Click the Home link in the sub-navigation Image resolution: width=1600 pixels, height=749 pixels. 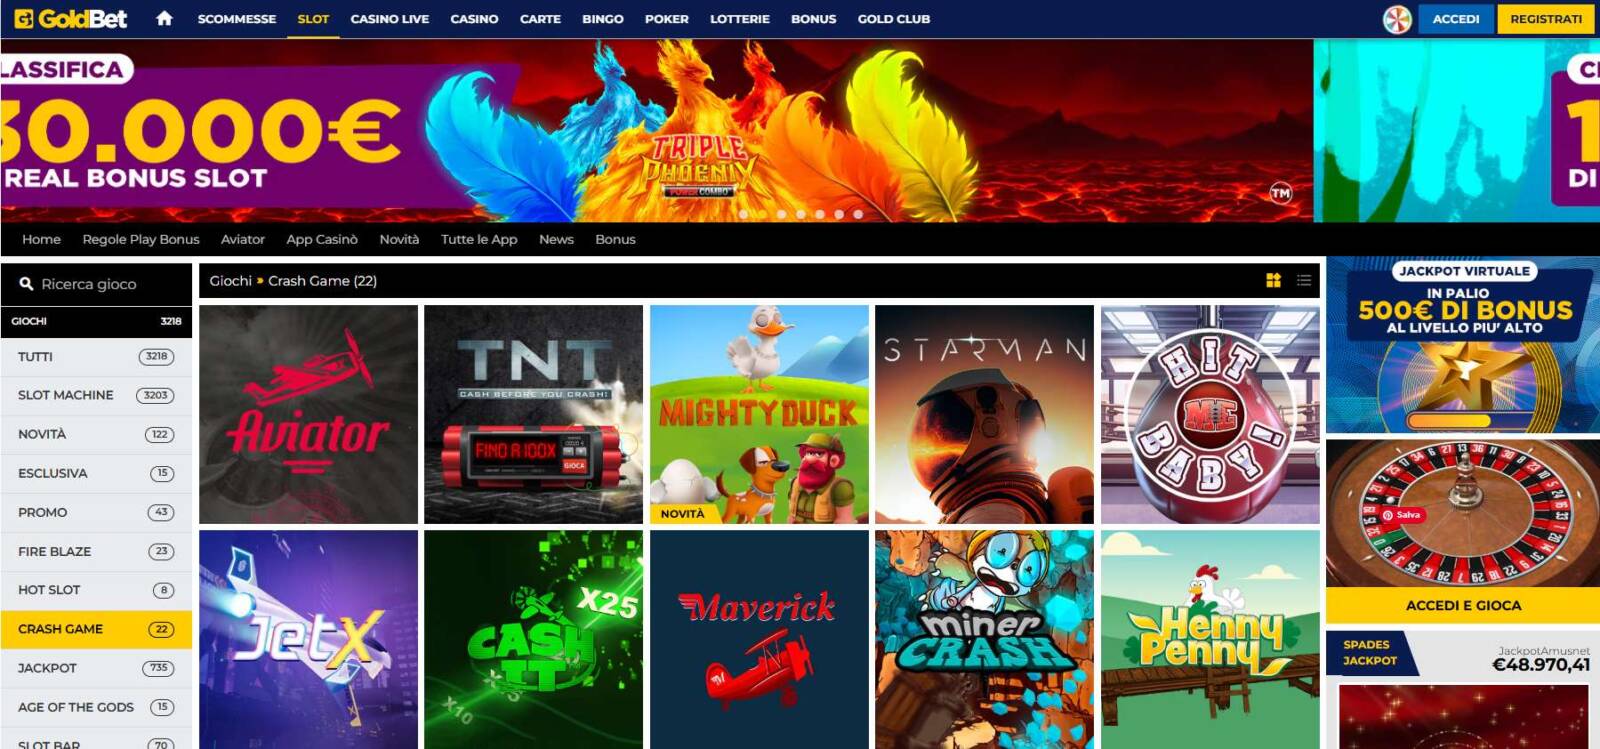41,240
